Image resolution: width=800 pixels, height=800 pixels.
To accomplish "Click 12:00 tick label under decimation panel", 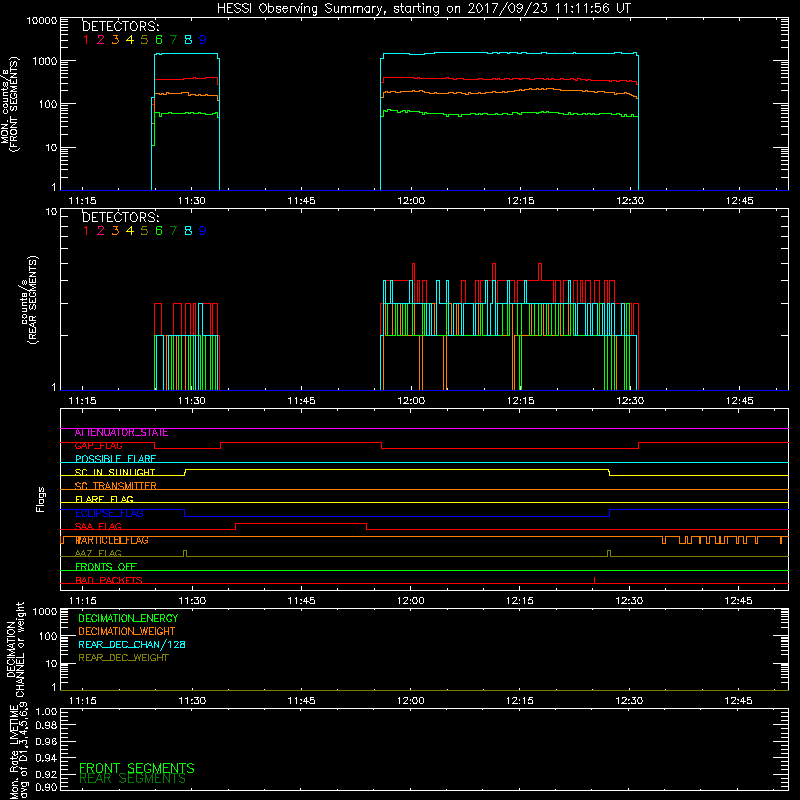I will click(411, 701).
